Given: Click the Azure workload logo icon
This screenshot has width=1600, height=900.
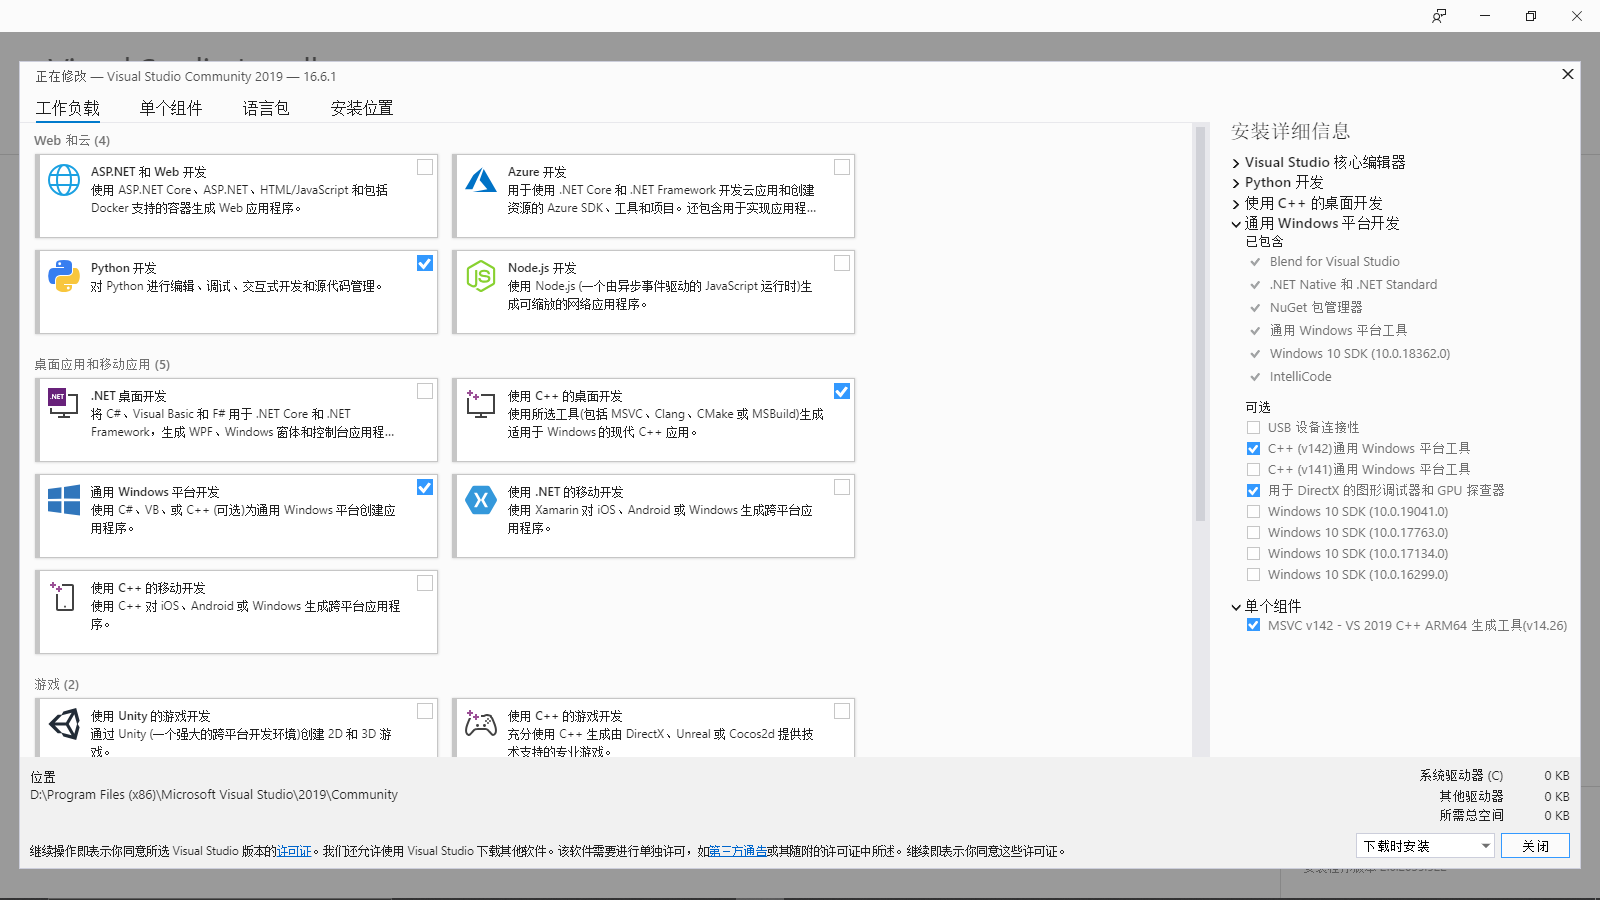Looking at the screenshot, I should [x=481, y=180].
